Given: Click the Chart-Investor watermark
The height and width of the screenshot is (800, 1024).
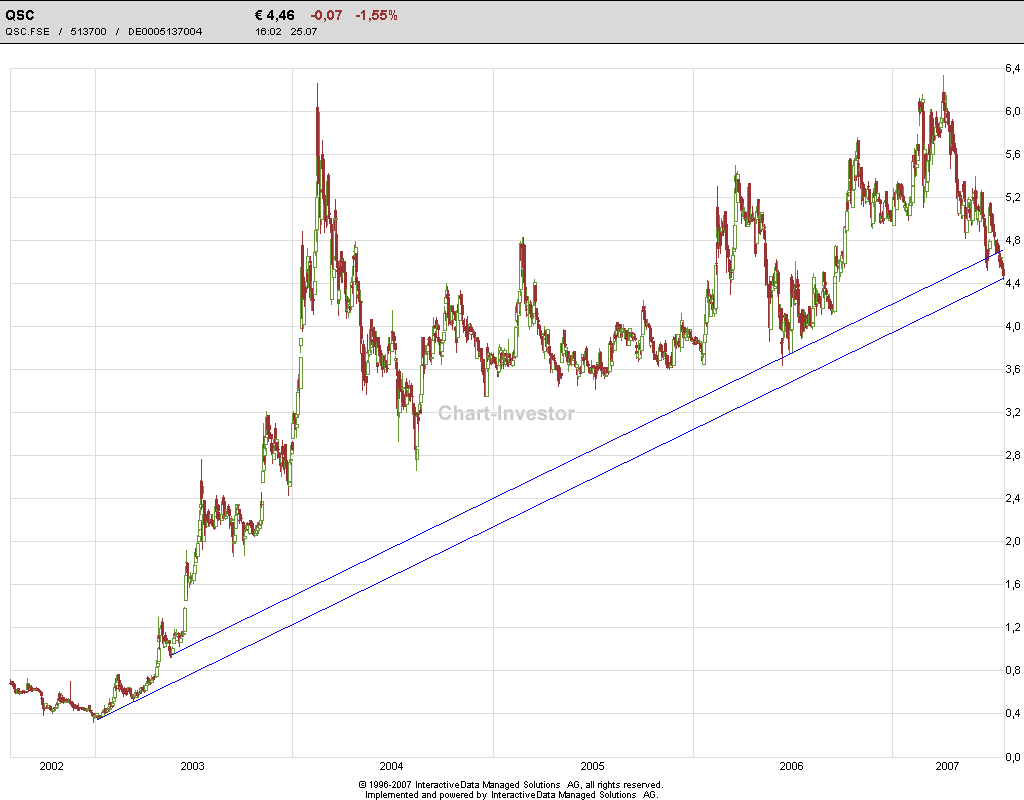Looking at the screenshot, I should pos(506,413).
